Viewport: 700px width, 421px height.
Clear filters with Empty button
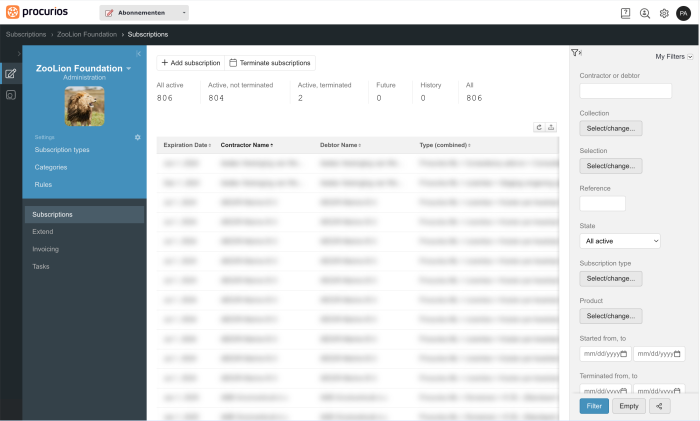629,406
